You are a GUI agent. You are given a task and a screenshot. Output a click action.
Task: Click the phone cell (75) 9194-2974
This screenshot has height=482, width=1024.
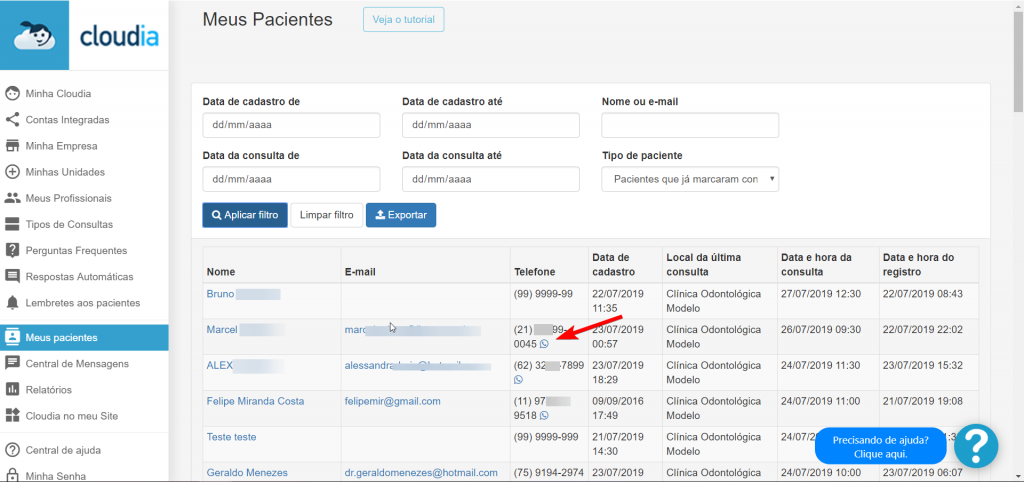[547, 472]
